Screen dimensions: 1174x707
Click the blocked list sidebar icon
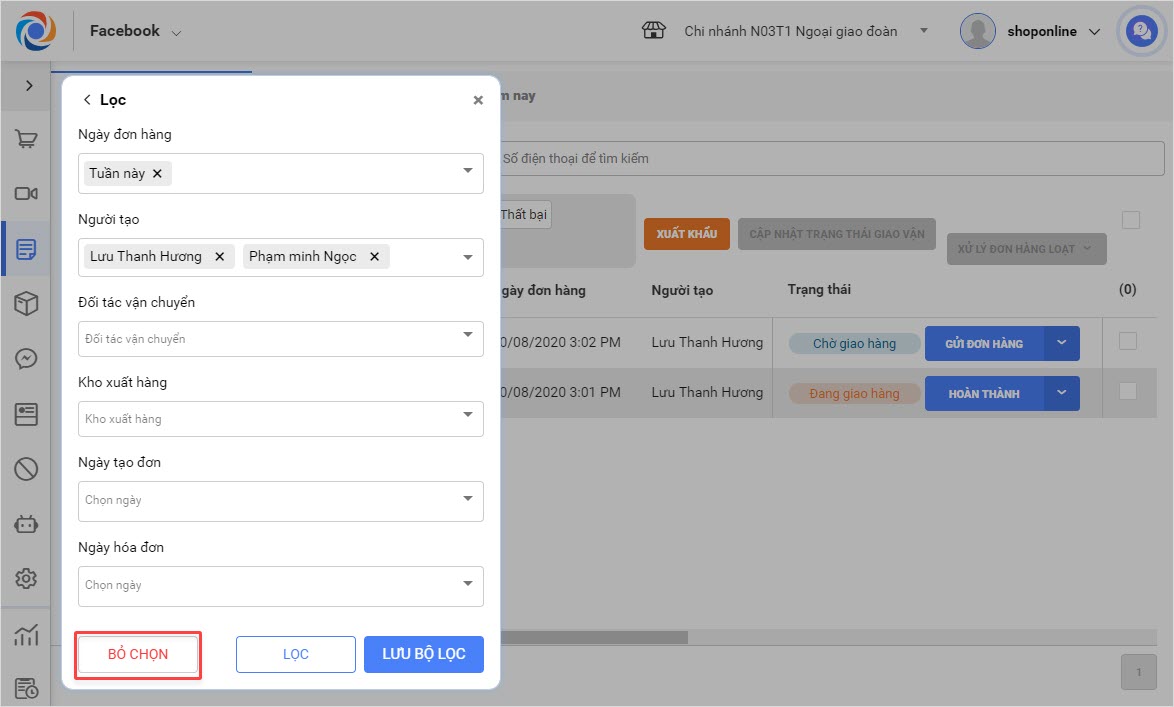(x=27, y=468)
